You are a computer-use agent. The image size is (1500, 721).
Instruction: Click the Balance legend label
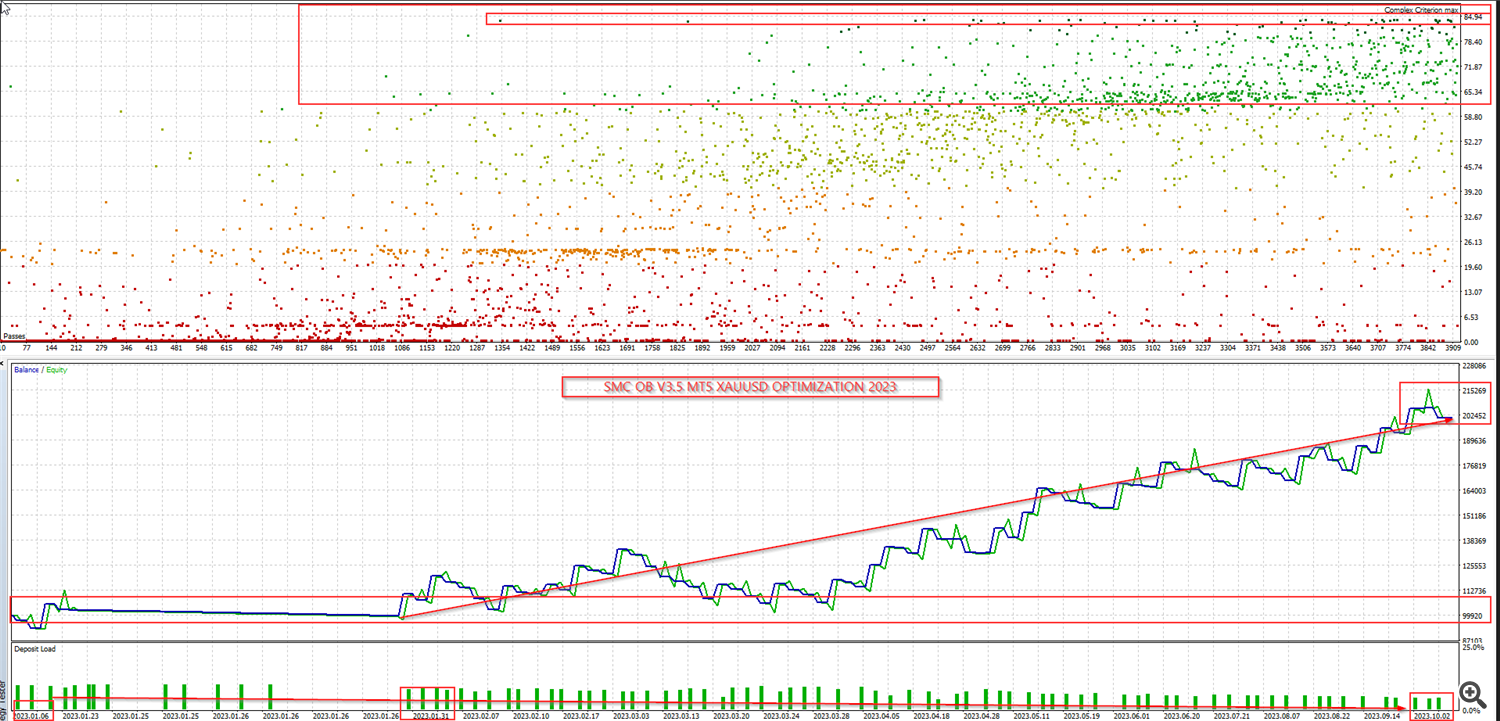tap(26, 370)
